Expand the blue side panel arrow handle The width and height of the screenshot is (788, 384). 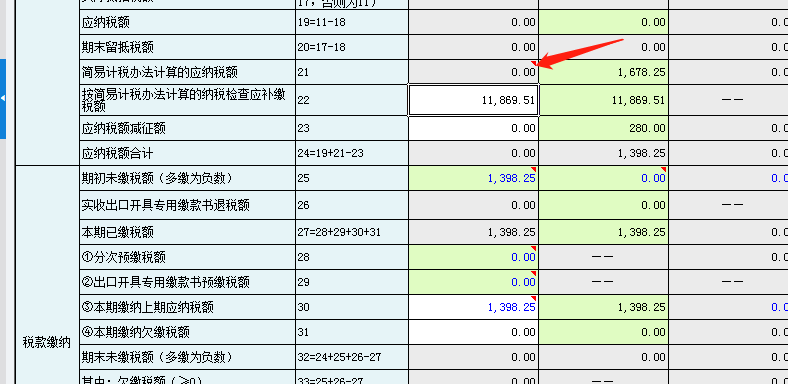[3, 99]
